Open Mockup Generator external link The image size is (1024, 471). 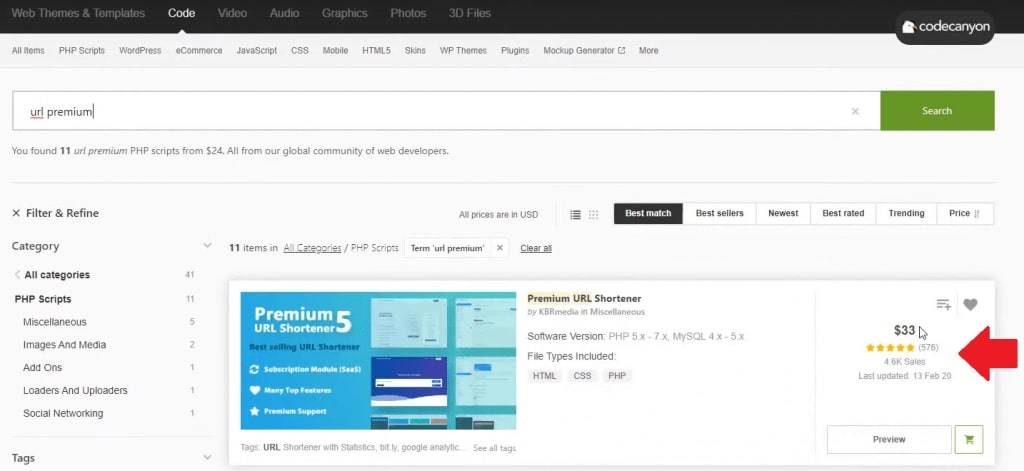[x=584, y=50]
